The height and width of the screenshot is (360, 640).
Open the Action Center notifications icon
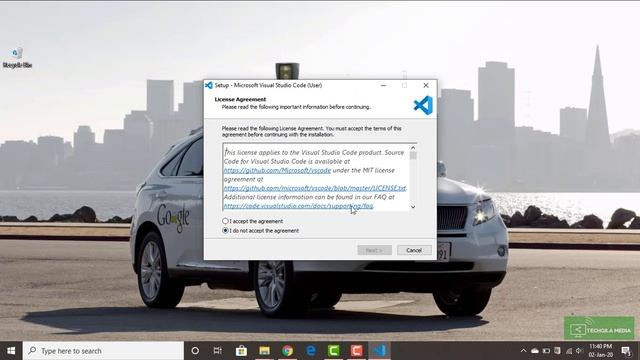pos(626,351)
